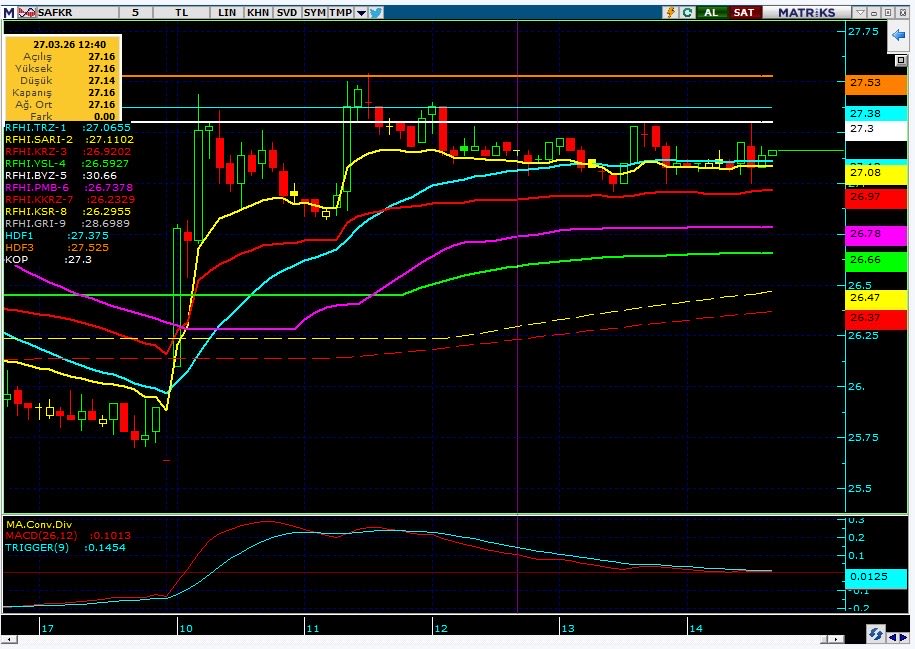Click the green 26.66 price label
Viewport: 915px width, 649px height.
875,260
